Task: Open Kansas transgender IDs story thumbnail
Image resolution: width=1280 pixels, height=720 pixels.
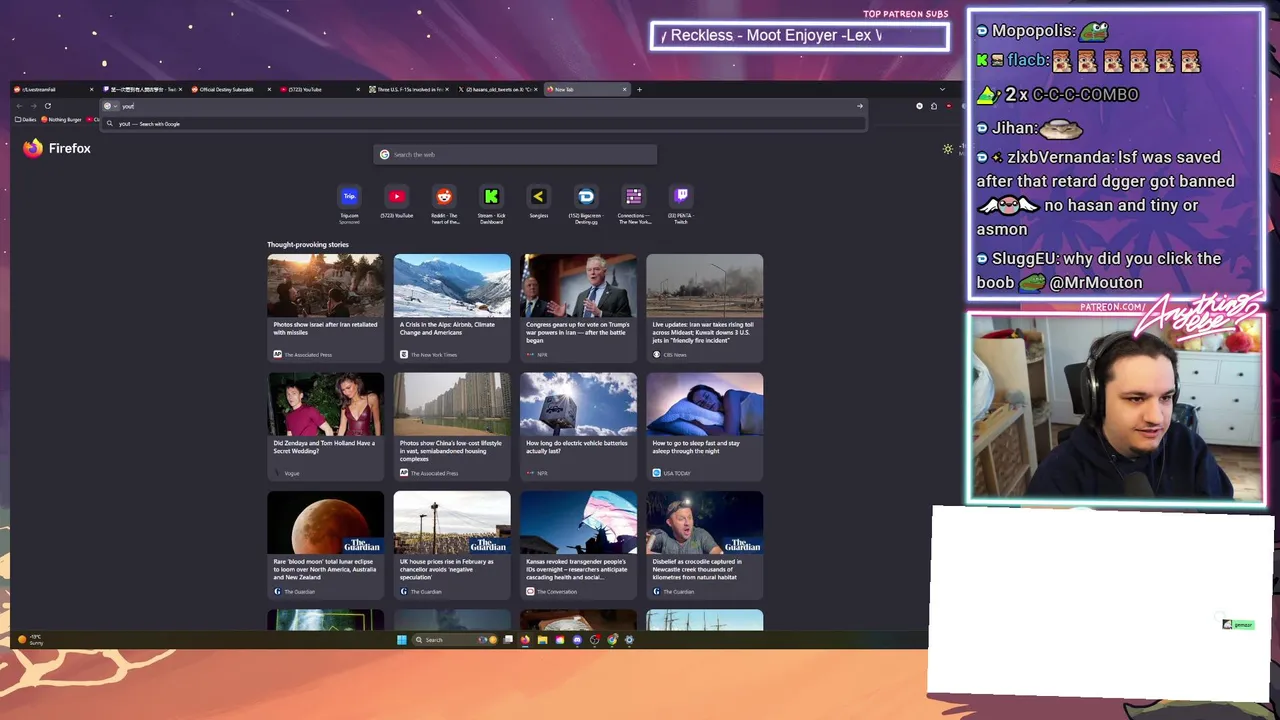Action: [x=578, y=522]
